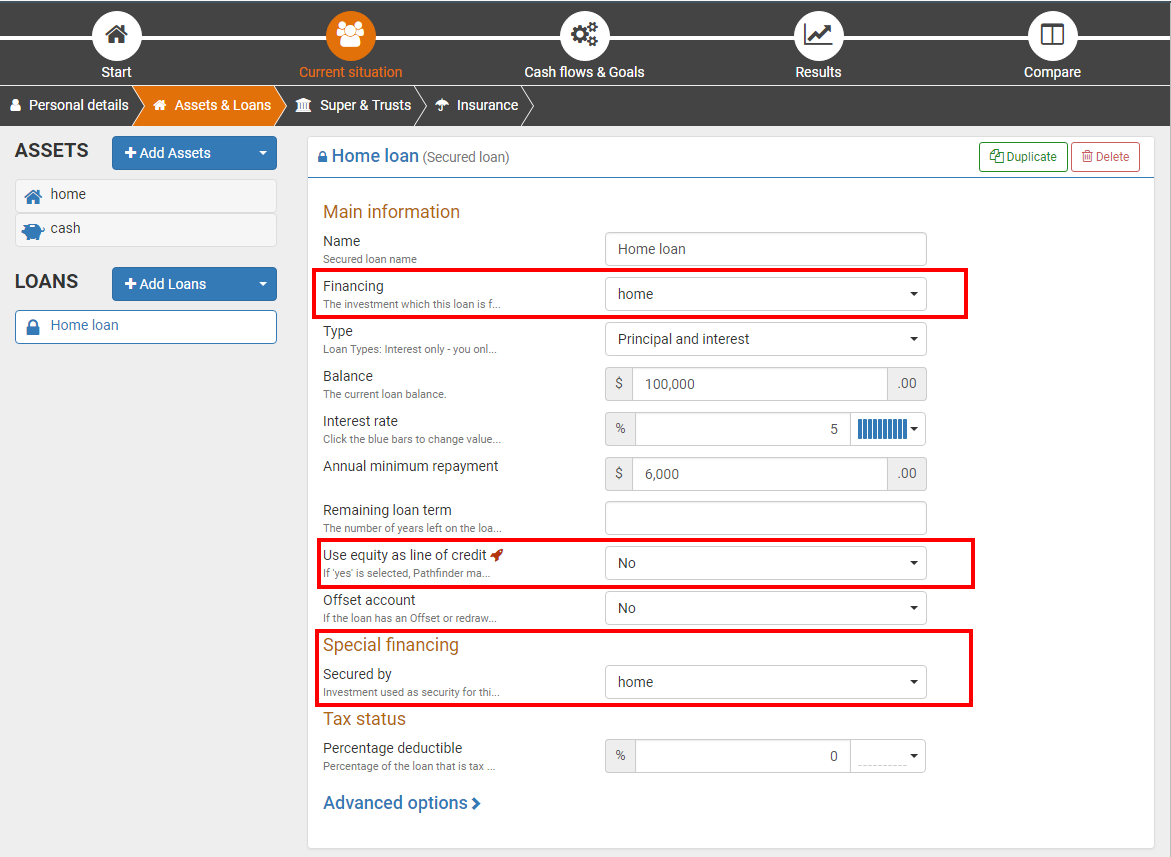The height and width of the screenshot is (857, 1171).
Task: Open Use equity as line of credit dropdown
Action: click(x=765, y=563)
